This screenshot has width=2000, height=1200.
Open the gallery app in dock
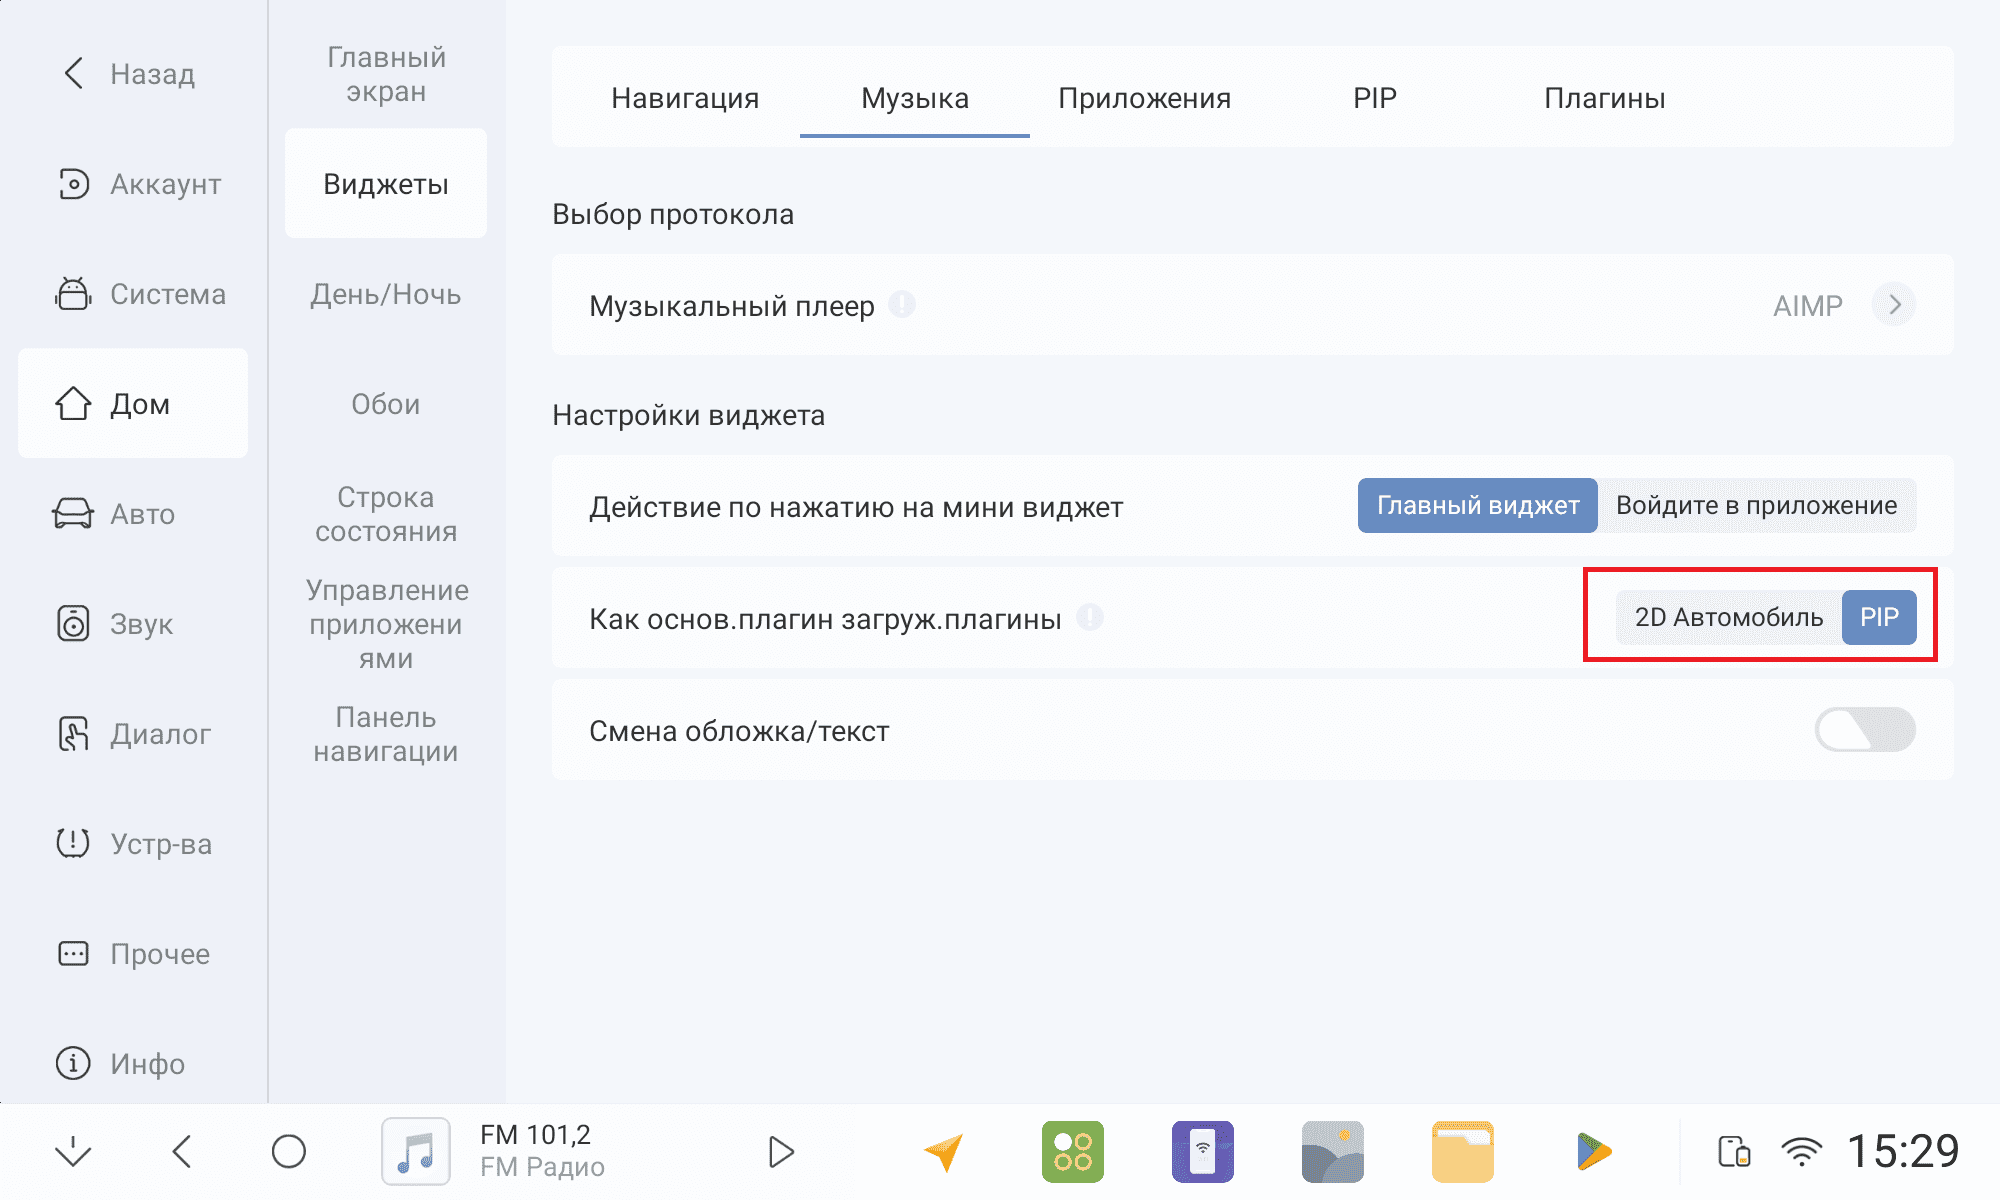point(1332,1152)
